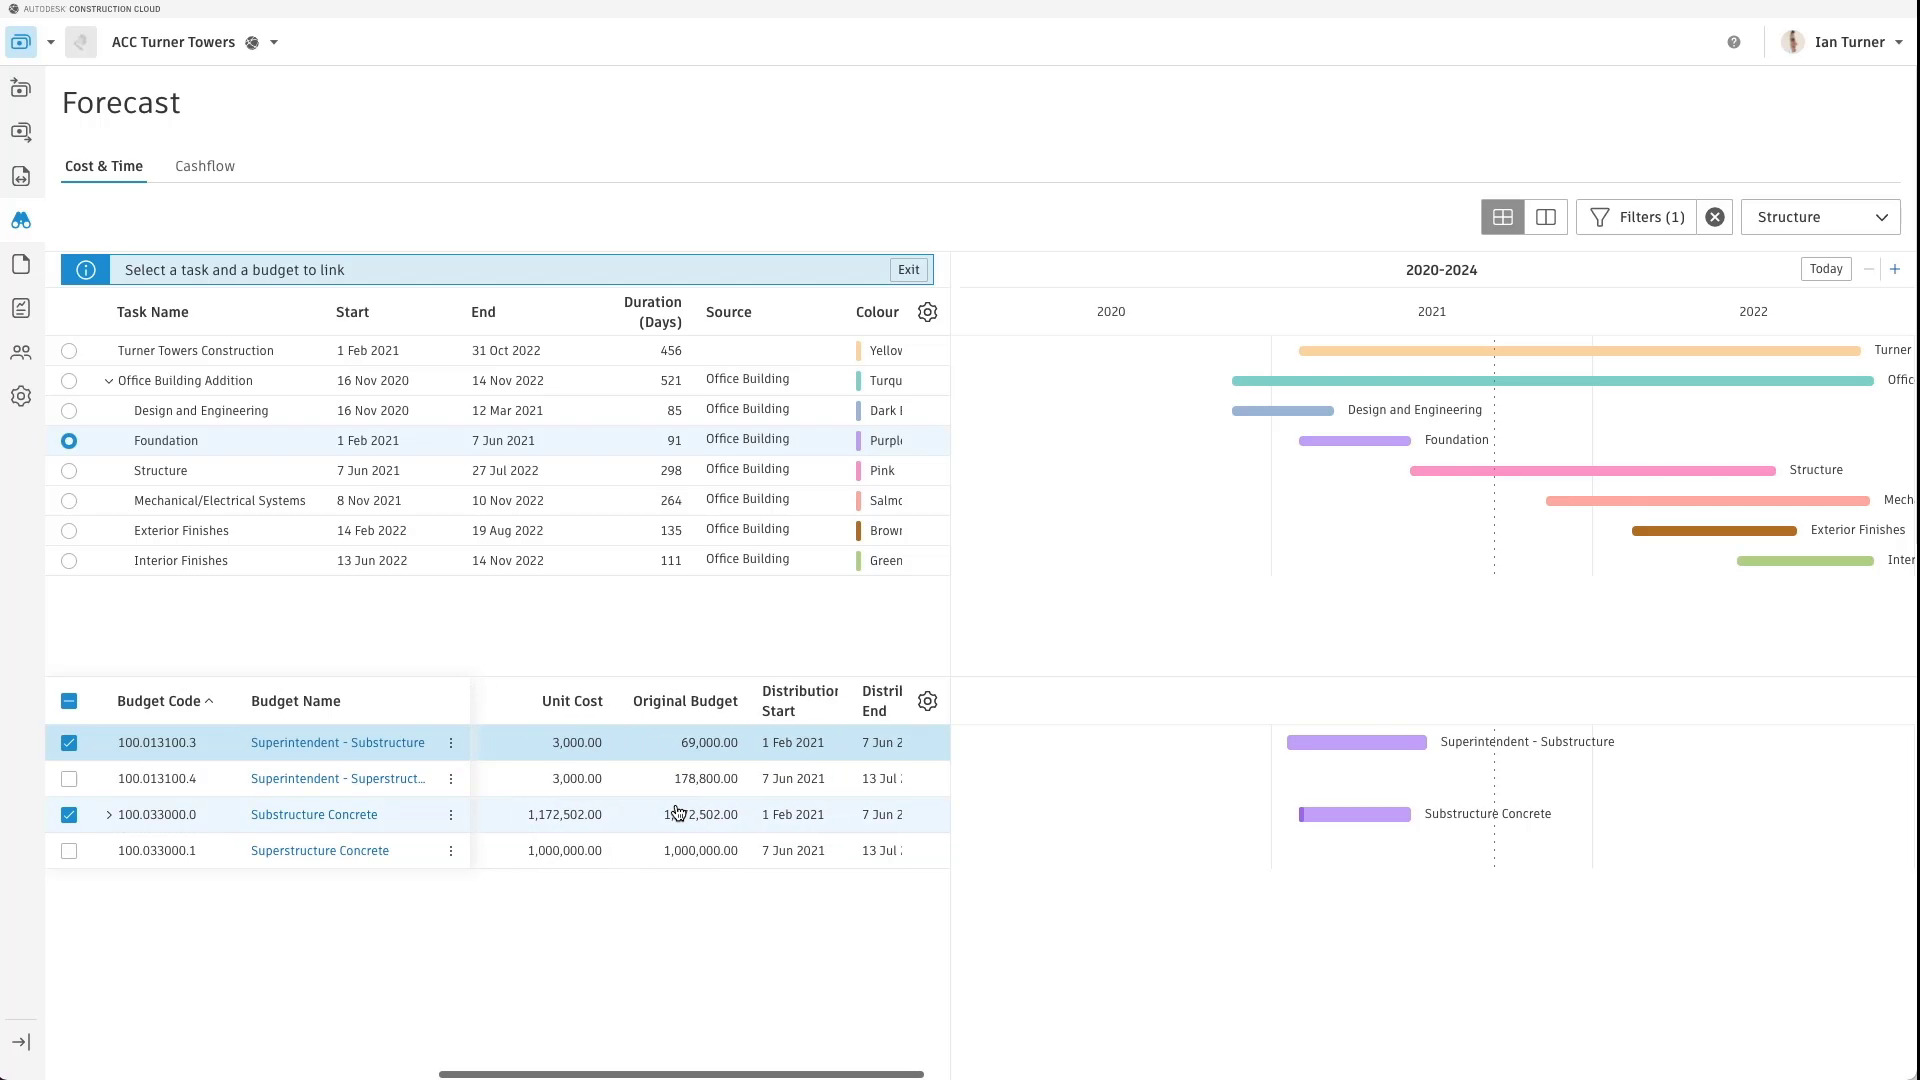Open task table column settings gear
The width and height of the screenshot is (1920, 1080).
coord(927,312)
